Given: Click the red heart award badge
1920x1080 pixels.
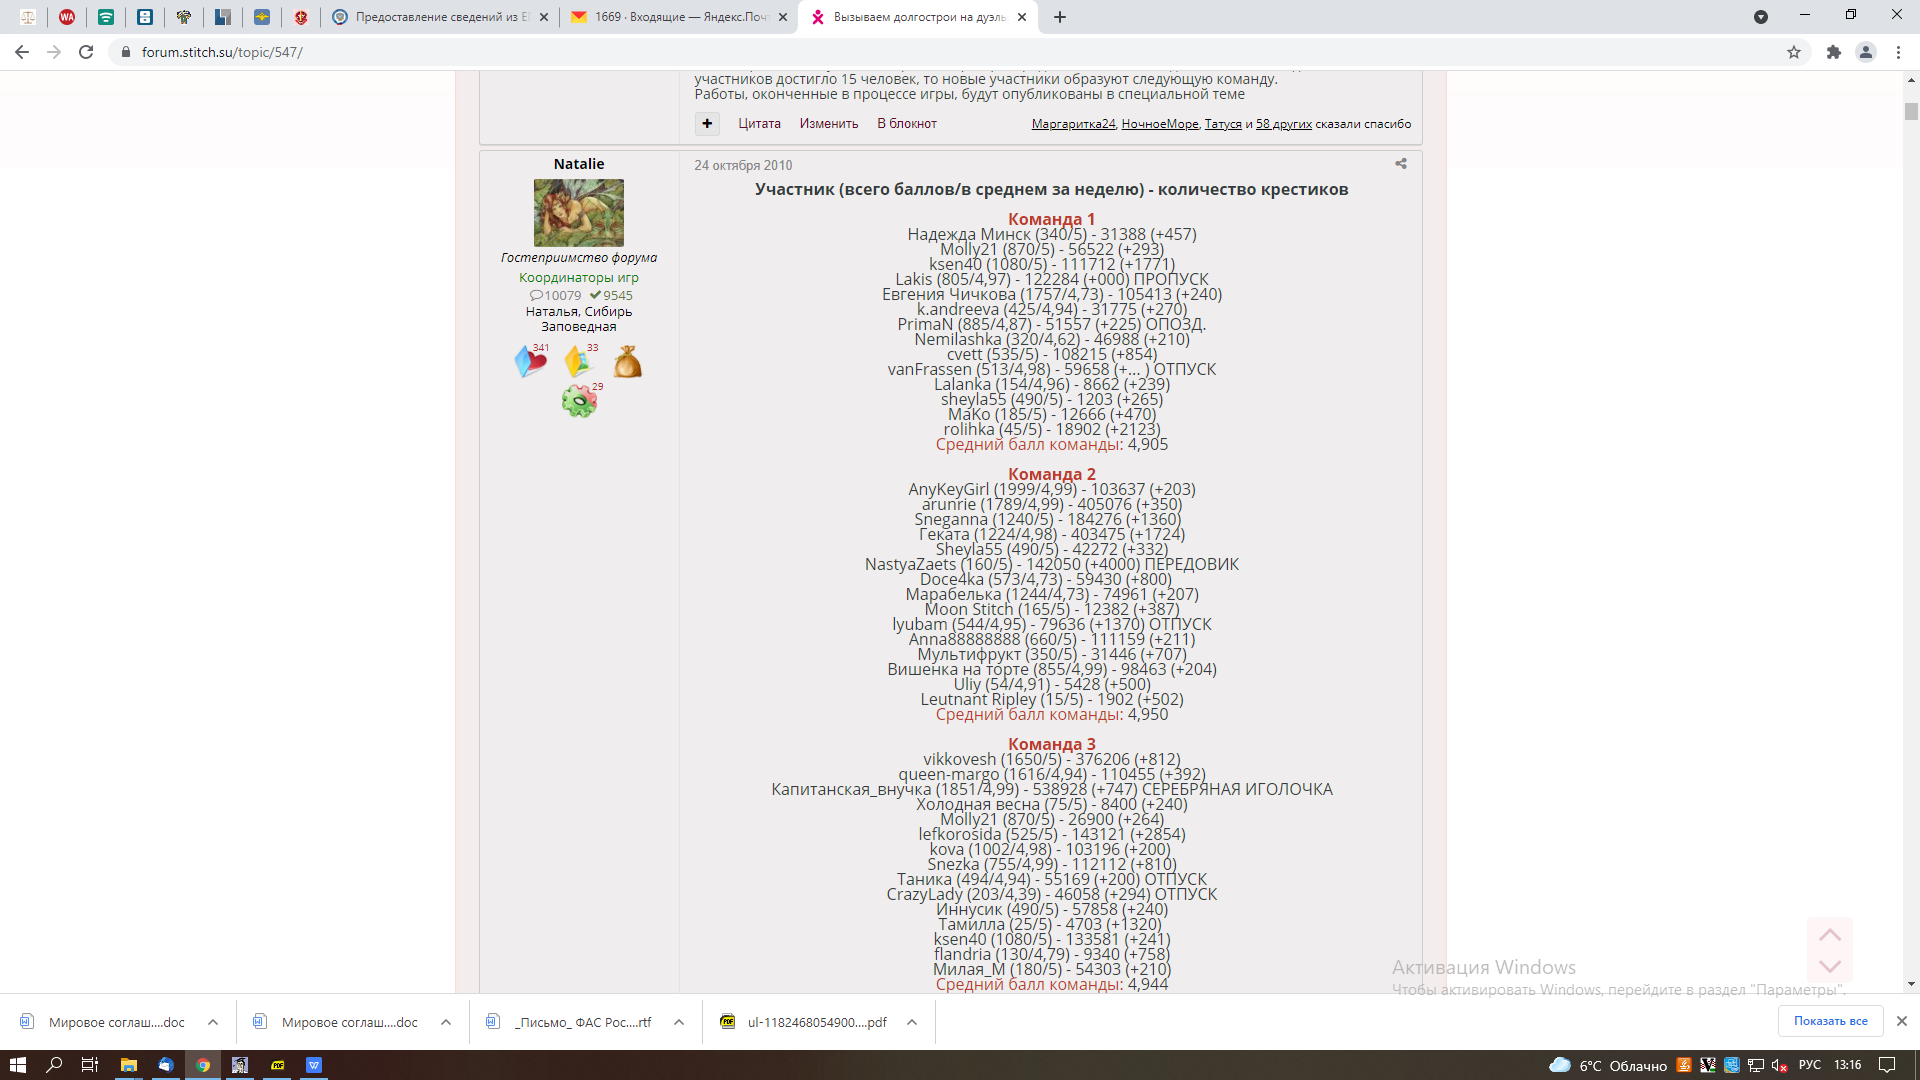Looking at the screenshot, I should coord(530,362).
